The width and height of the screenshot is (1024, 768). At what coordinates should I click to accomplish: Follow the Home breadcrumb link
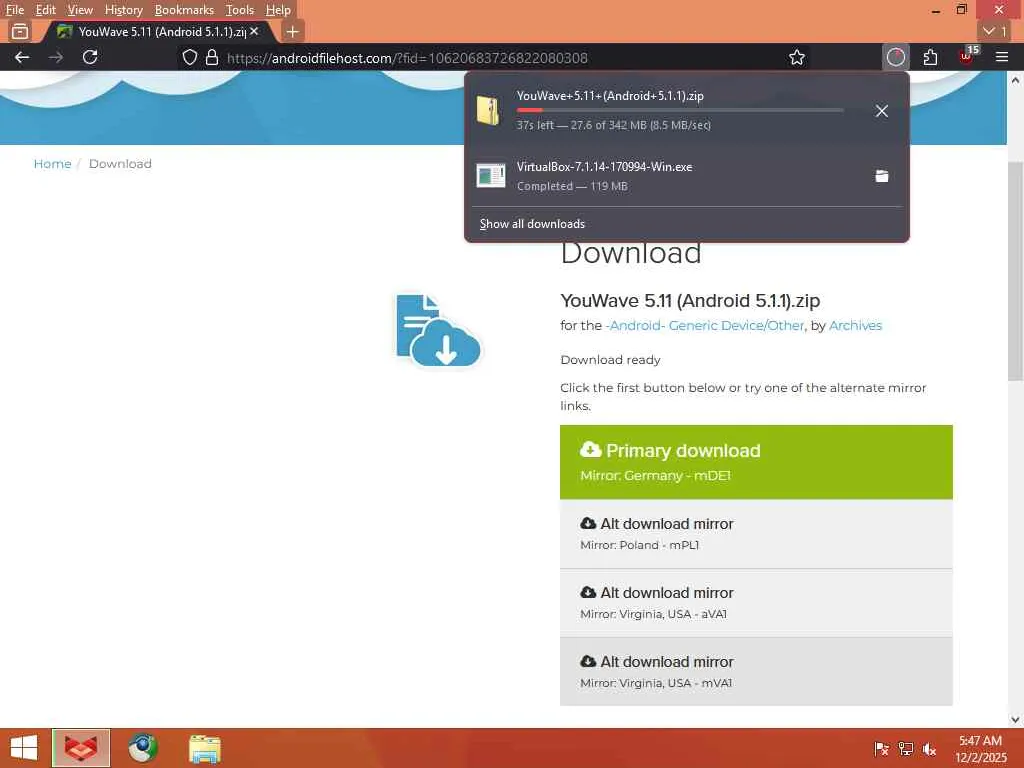[52, 164]
